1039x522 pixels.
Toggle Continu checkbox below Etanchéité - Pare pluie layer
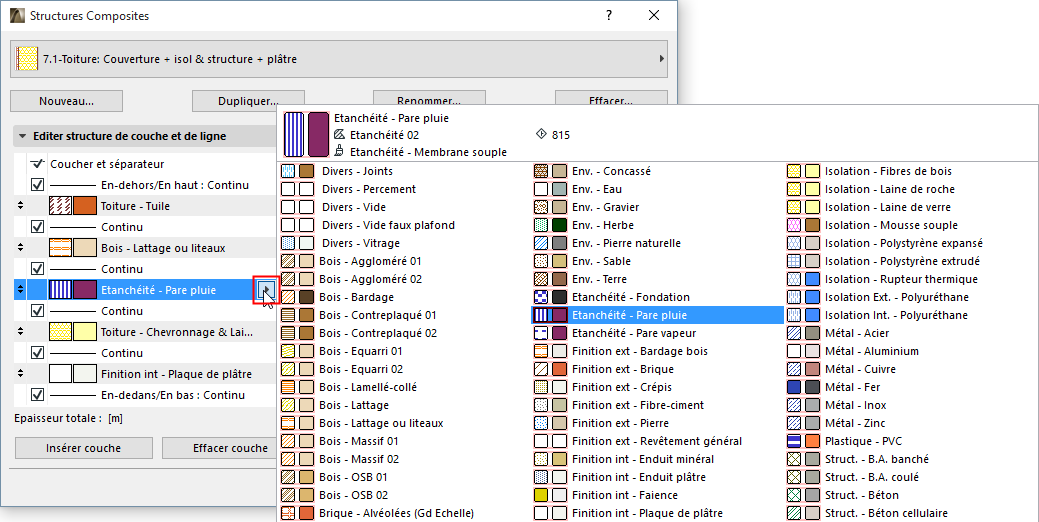38,311
